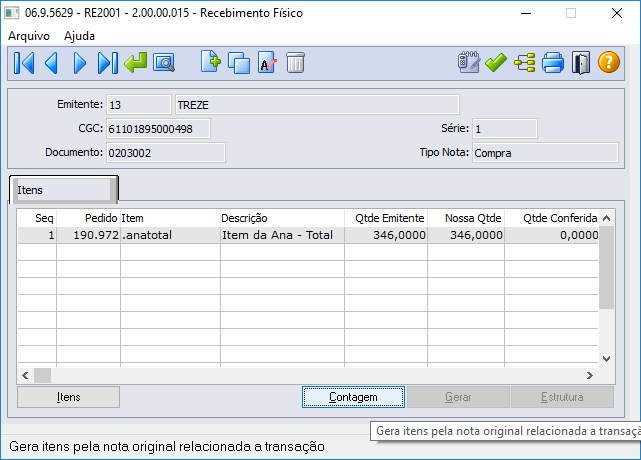Add a new document record
The height and width of the screenshot is (460, 641).
click(211, 62)
